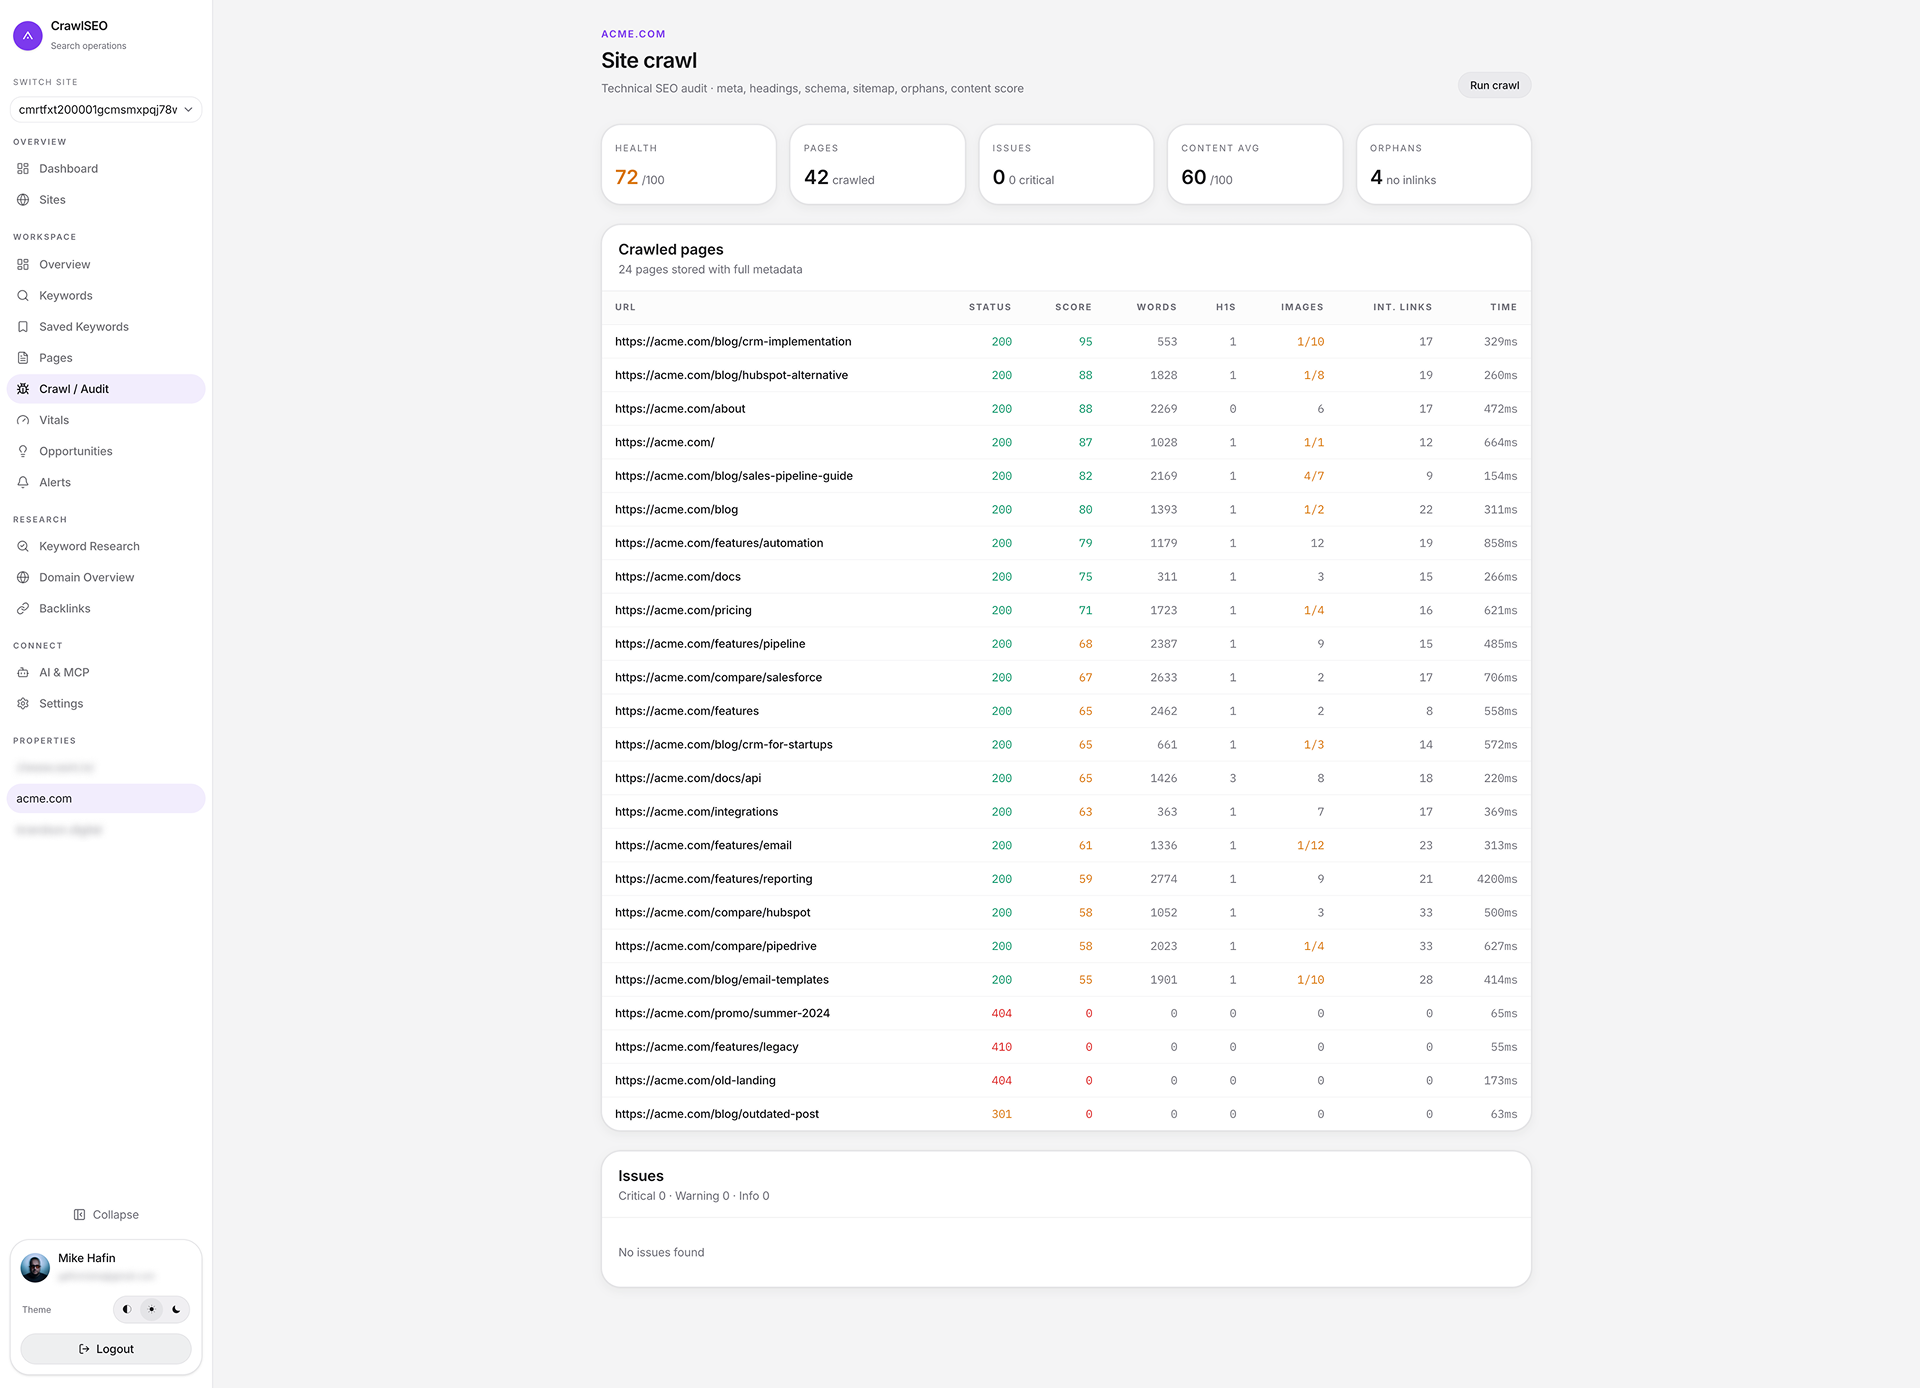The width and height of the screenshot is (1920, 1388).
Task: Click https://acme.com/integrations URL
Action: [x=696, y=812]
